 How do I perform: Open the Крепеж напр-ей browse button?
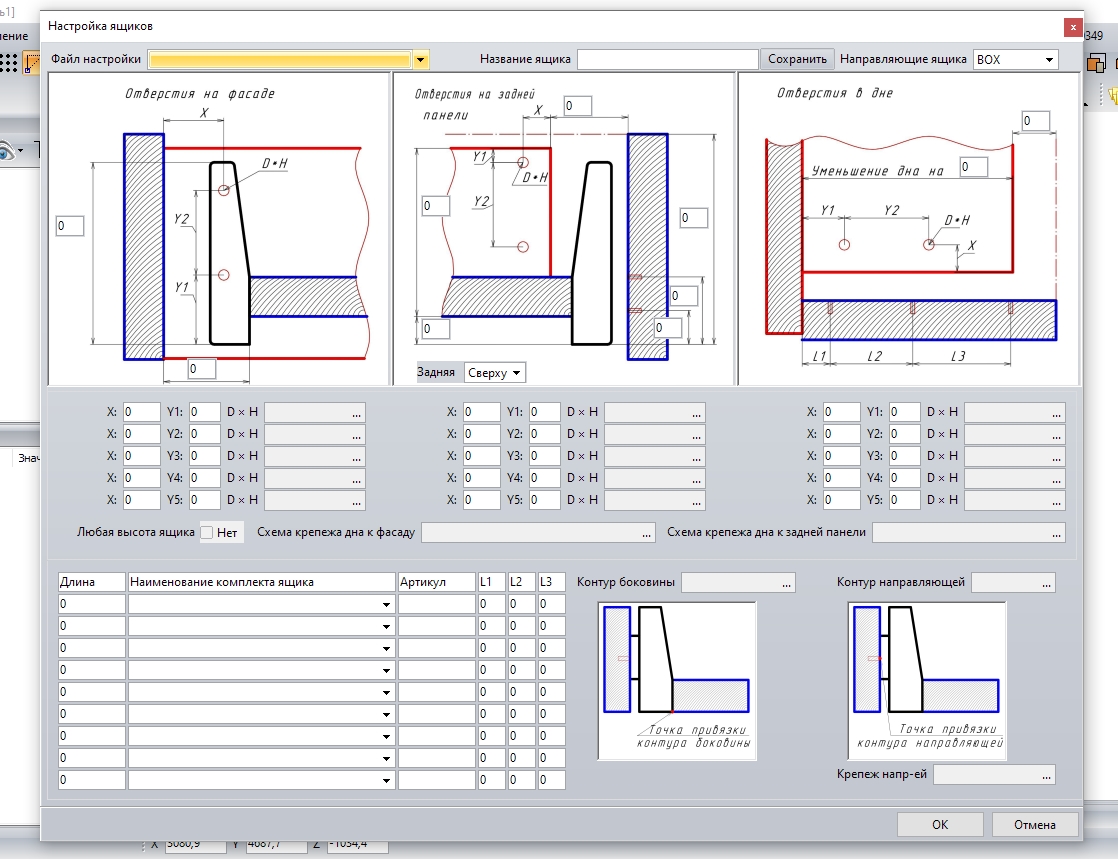point(1046,775)
